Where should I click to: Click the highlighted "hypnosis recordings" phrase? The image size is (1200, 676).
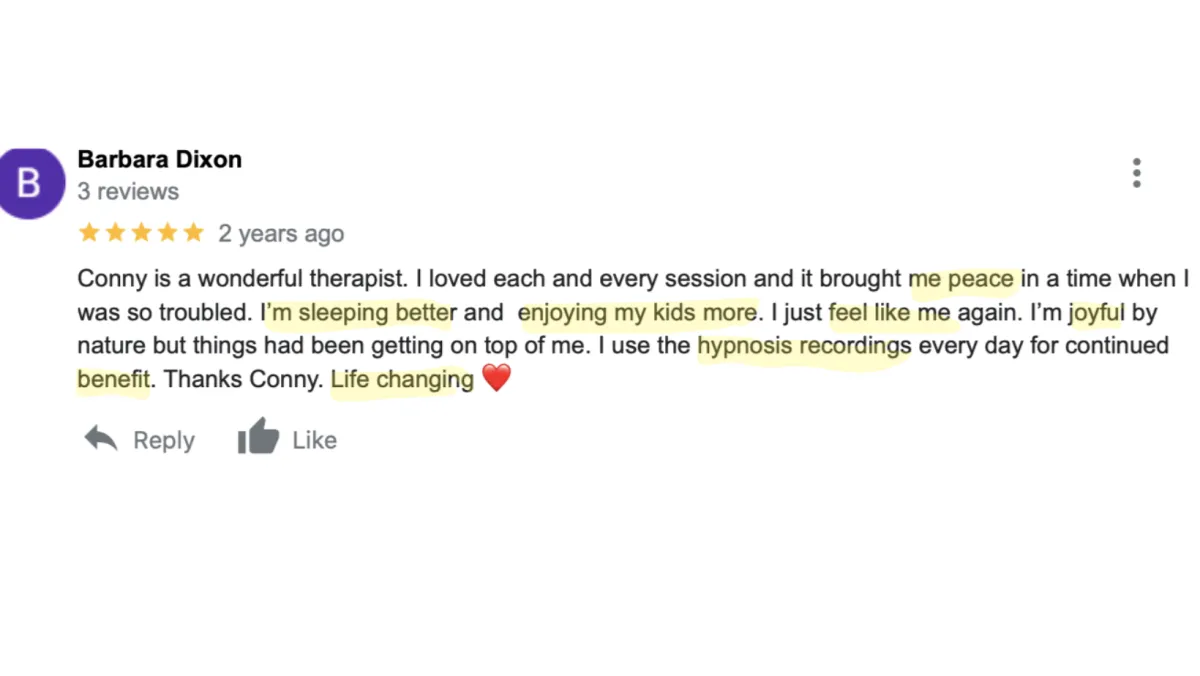pos(803,346)
